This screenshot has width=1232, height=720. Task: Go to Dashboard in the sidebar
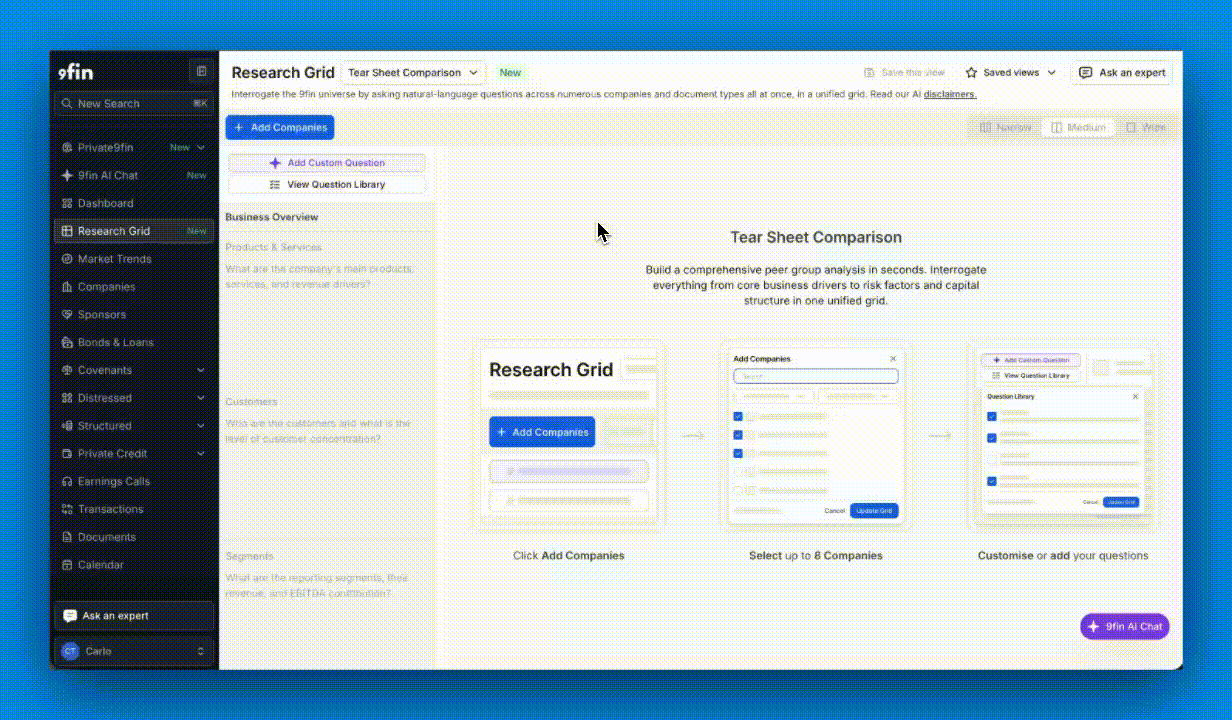click(x=134, y=203)
